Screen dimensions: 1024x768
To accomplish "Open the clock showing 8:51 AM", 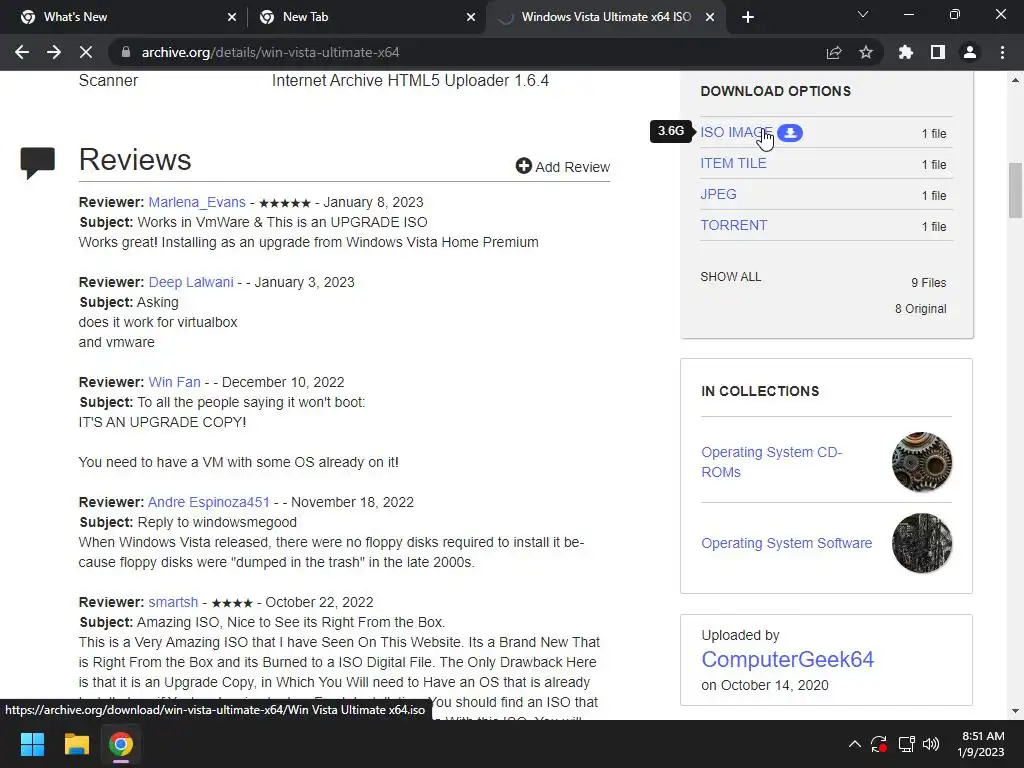I will coord(980,744).
